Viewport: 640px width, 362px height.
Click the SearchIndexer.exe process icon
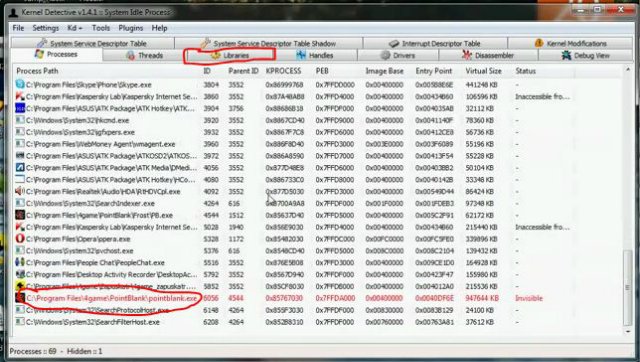coord(20,203)
